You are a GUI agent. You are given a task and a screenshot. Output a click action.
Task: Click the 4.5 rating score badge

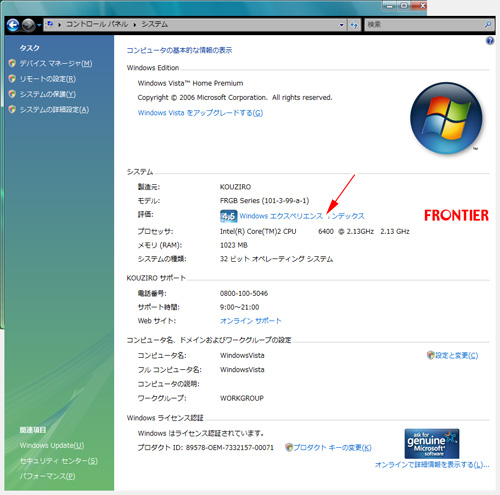(x=229, y=216)
